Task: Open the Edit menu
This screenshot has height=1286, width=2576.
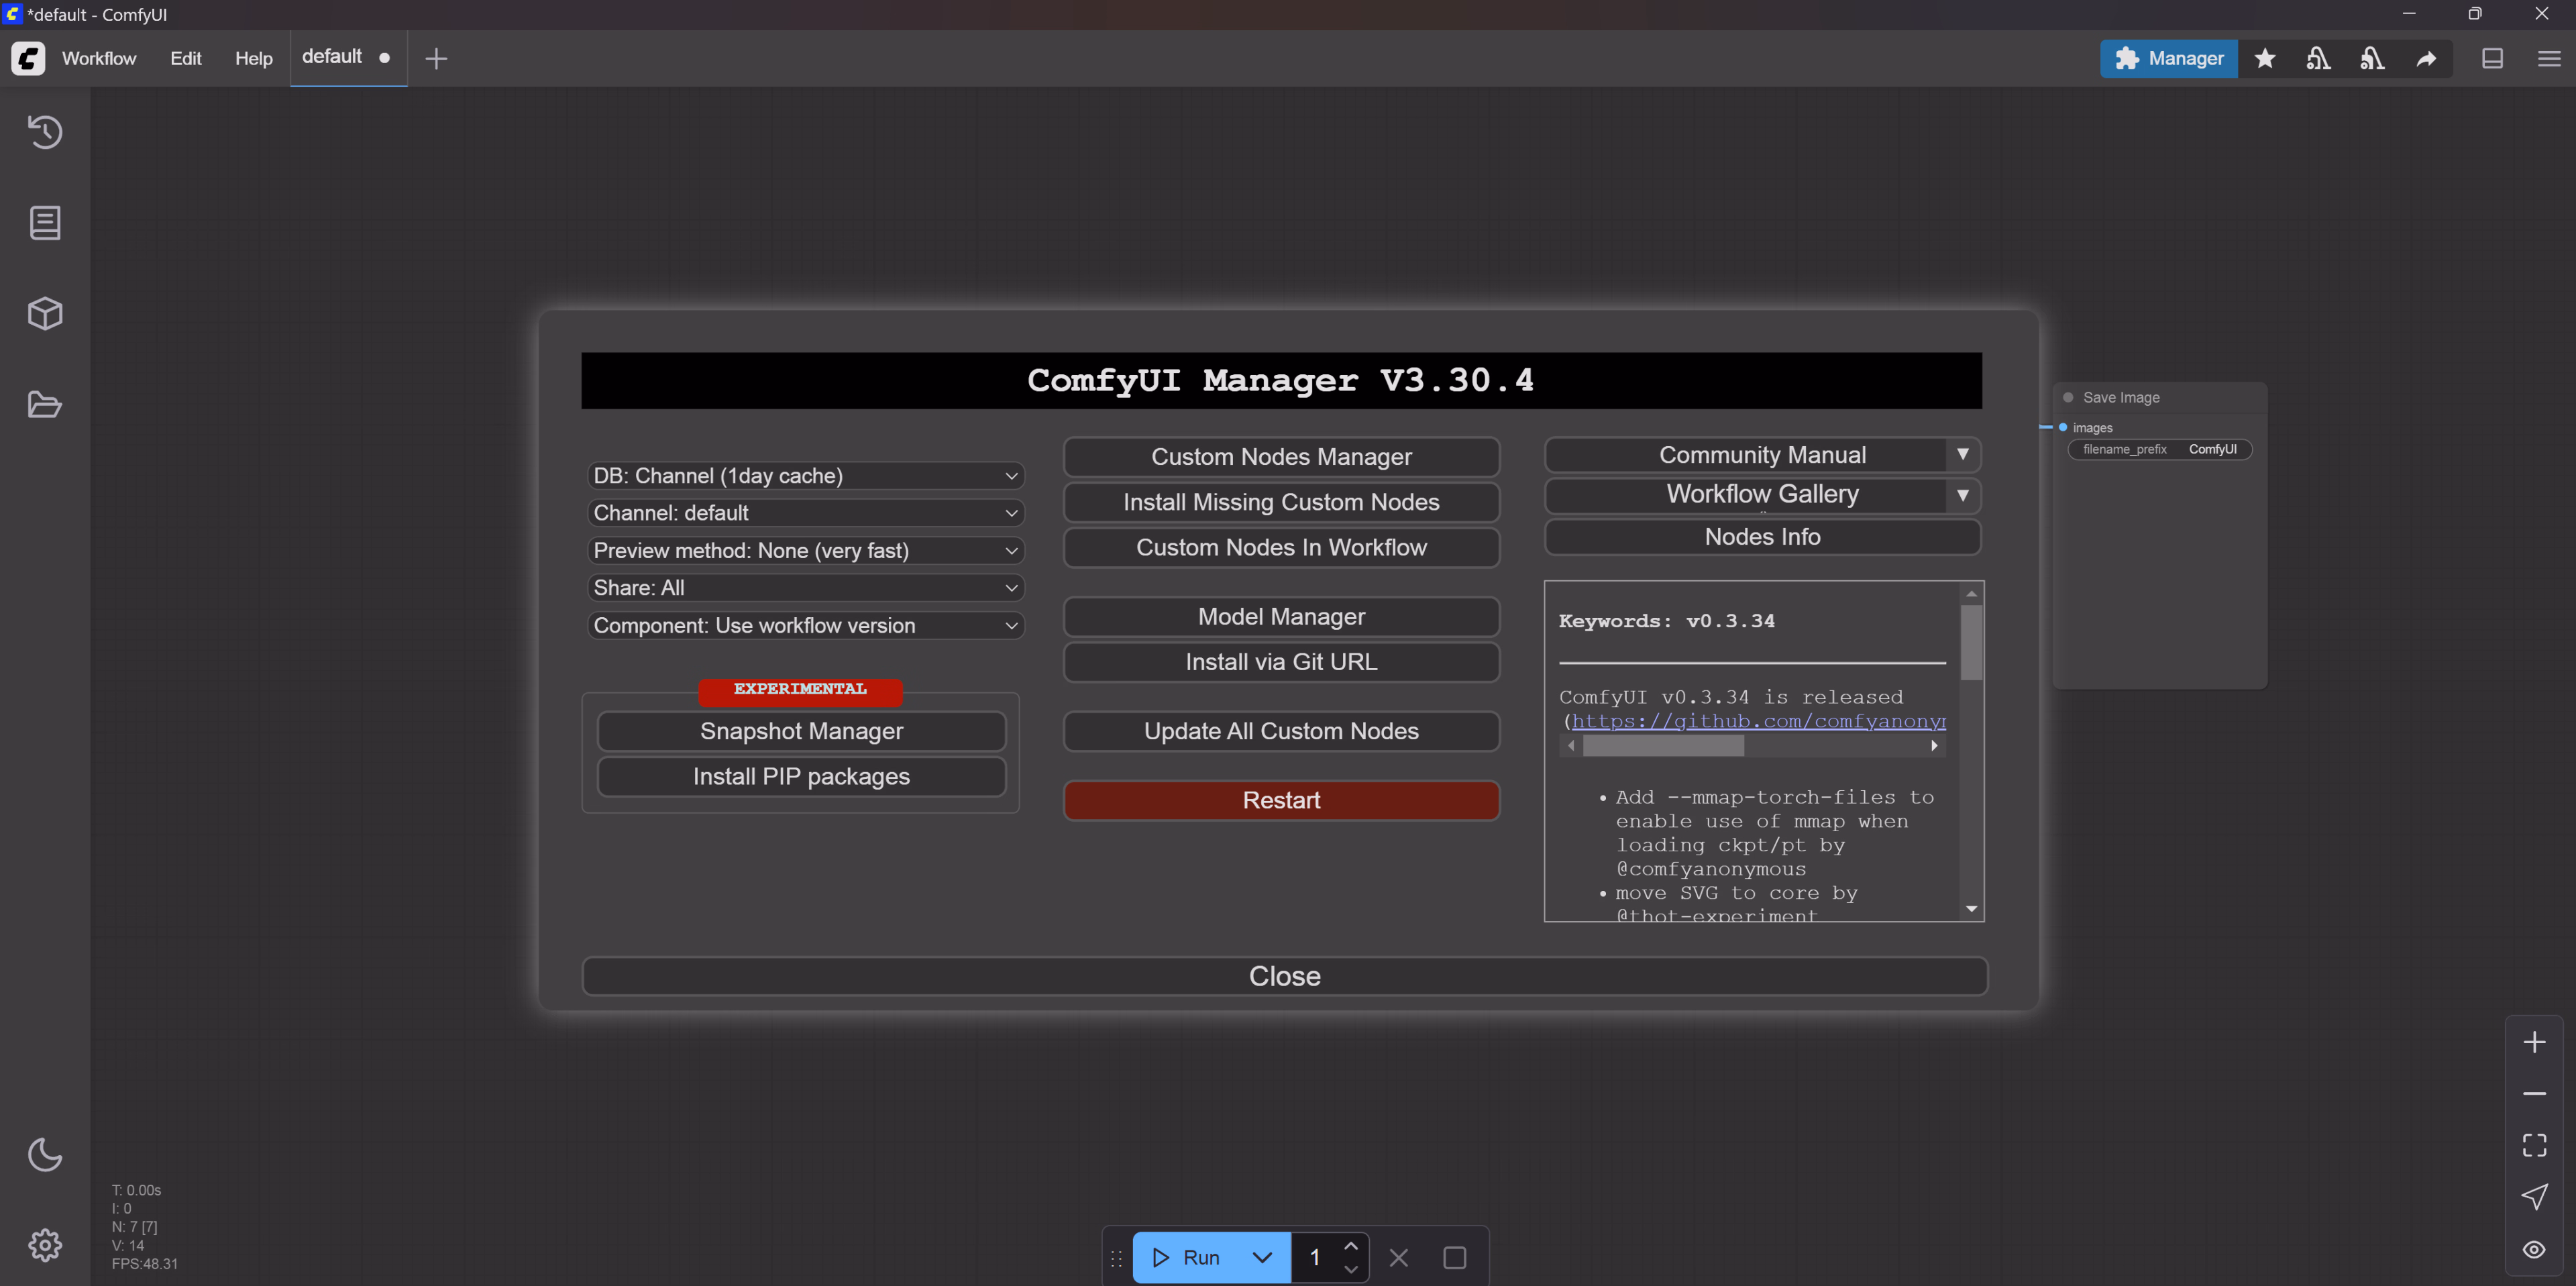Action: click(x=186, y=58)
